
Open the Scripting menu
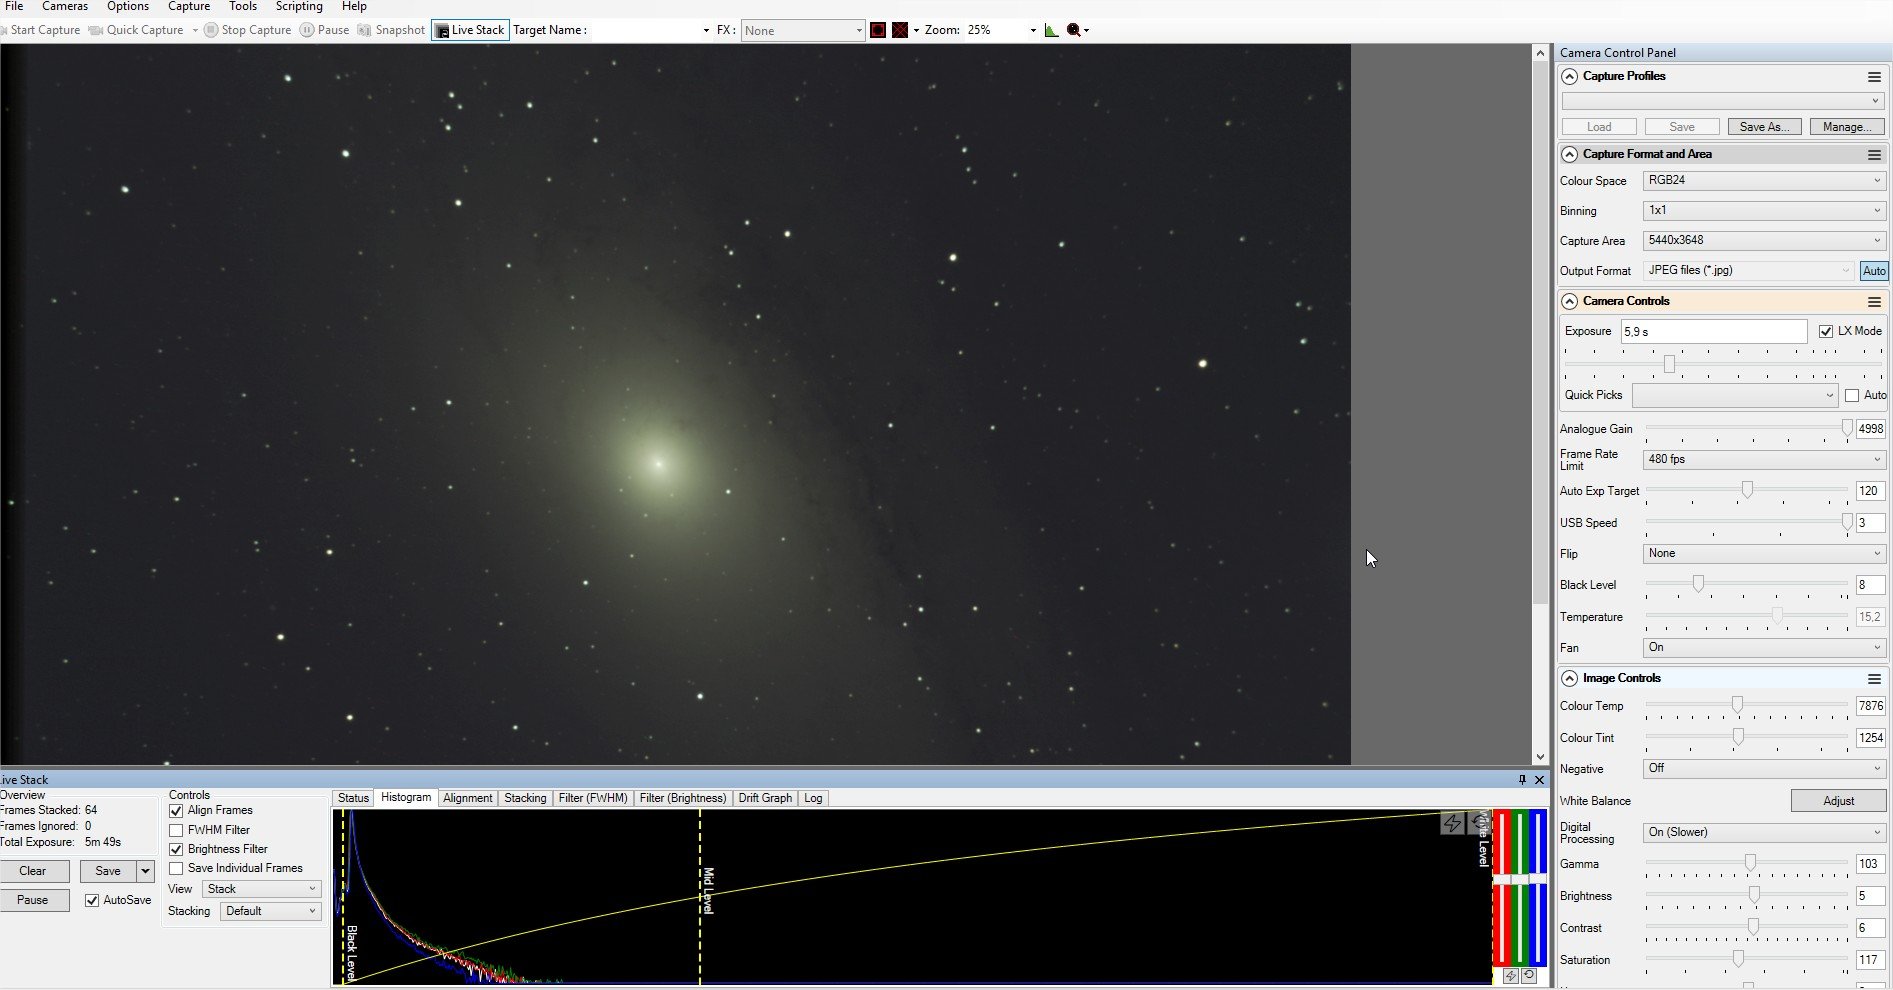299,7
